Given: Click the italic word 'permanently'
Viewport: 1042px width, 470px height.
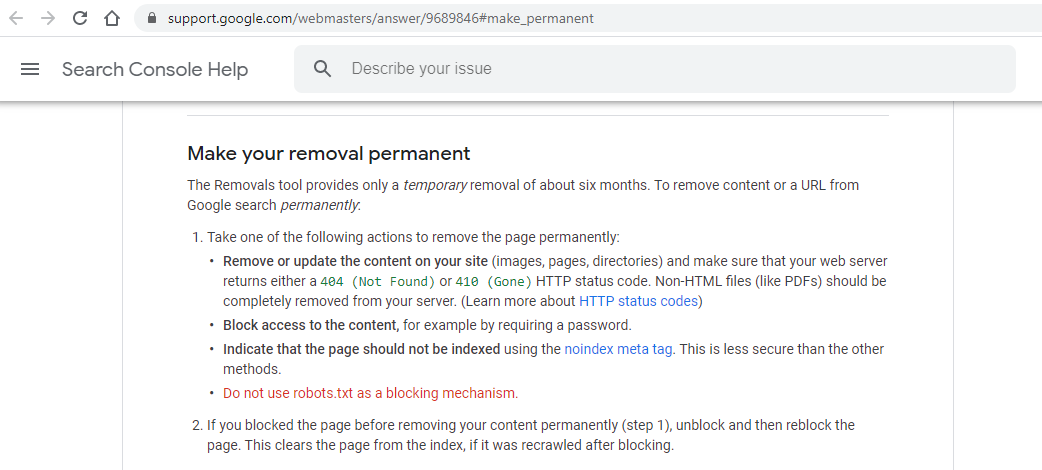Looking at the screenshot, I should (320, 205).
